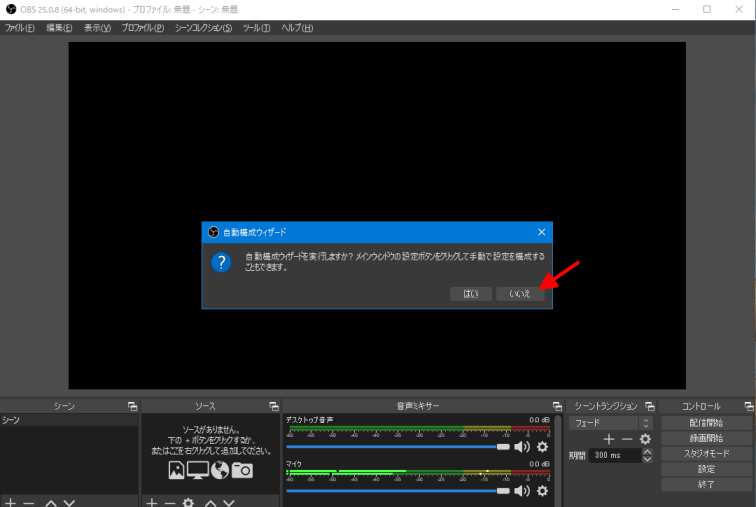Move scene up with arrow
The width and height of the screenshot is (756, 507).
pyautogui.click(x=51, y=503)
